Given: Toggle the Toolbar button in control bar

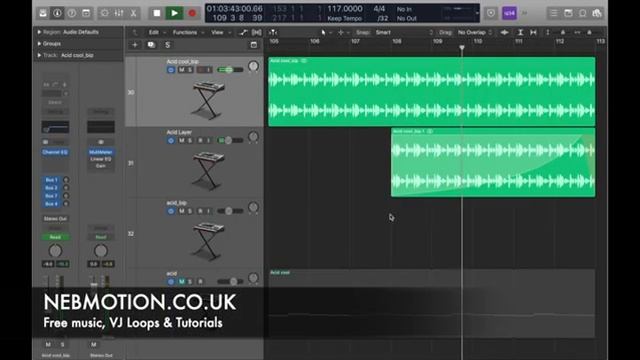Looking at the screenshot, I should pyautogui.click(x=86, y=13).
